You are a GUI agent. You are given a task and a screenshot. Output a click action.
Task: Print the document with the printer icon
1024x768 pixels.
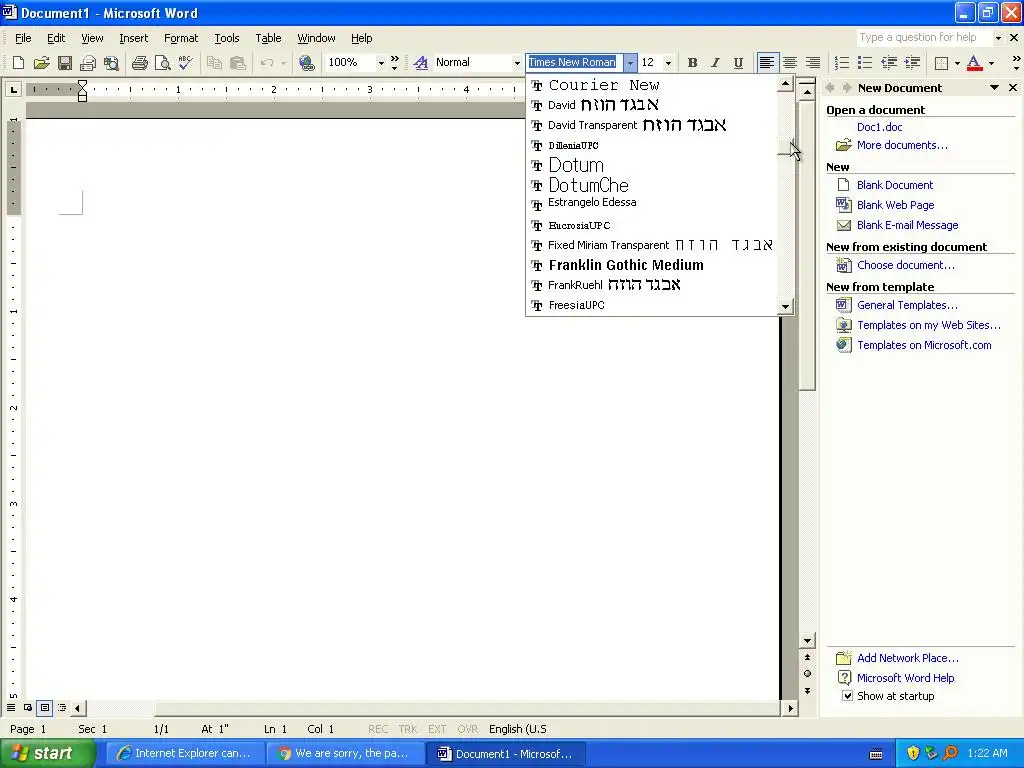click(x=139, y=63)
